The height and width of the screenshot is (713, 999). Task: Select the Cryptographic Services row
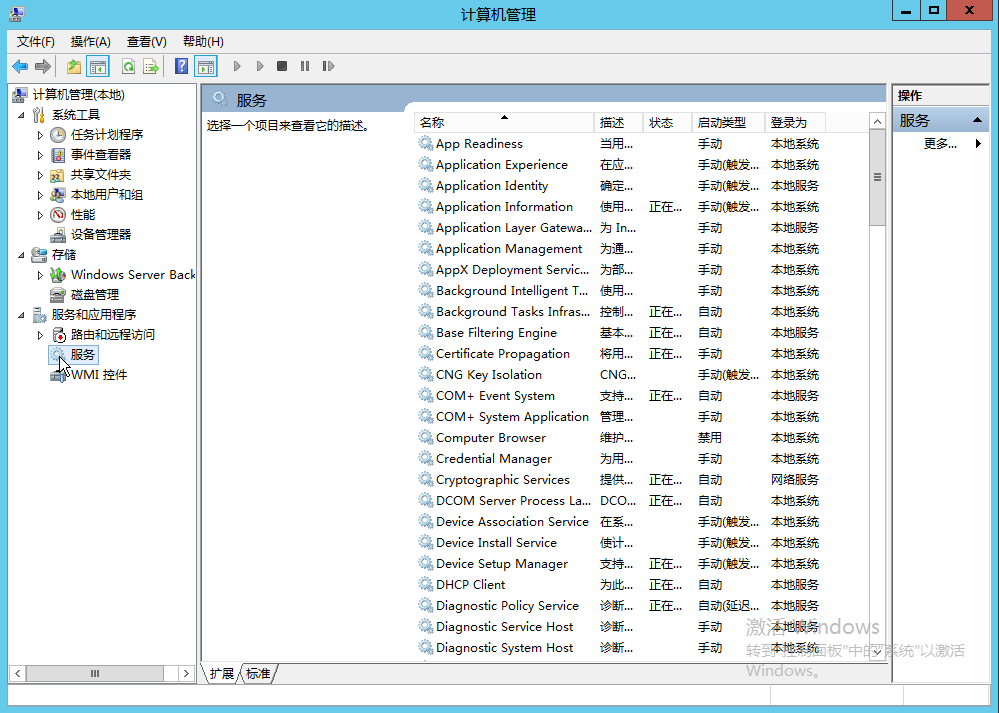(618, 480)
